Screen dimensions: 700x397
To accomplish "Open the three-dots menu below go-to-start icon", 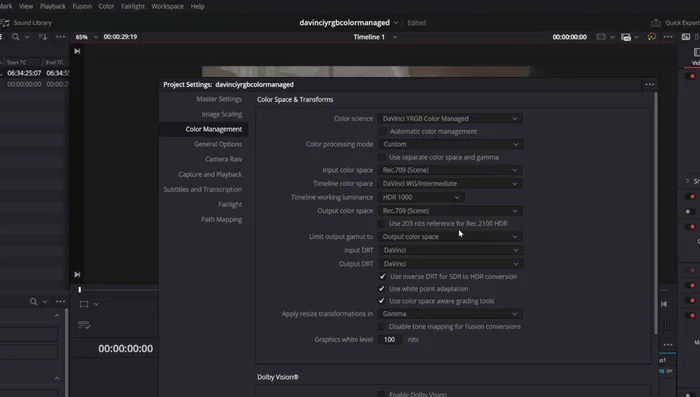I will point(668,345).
